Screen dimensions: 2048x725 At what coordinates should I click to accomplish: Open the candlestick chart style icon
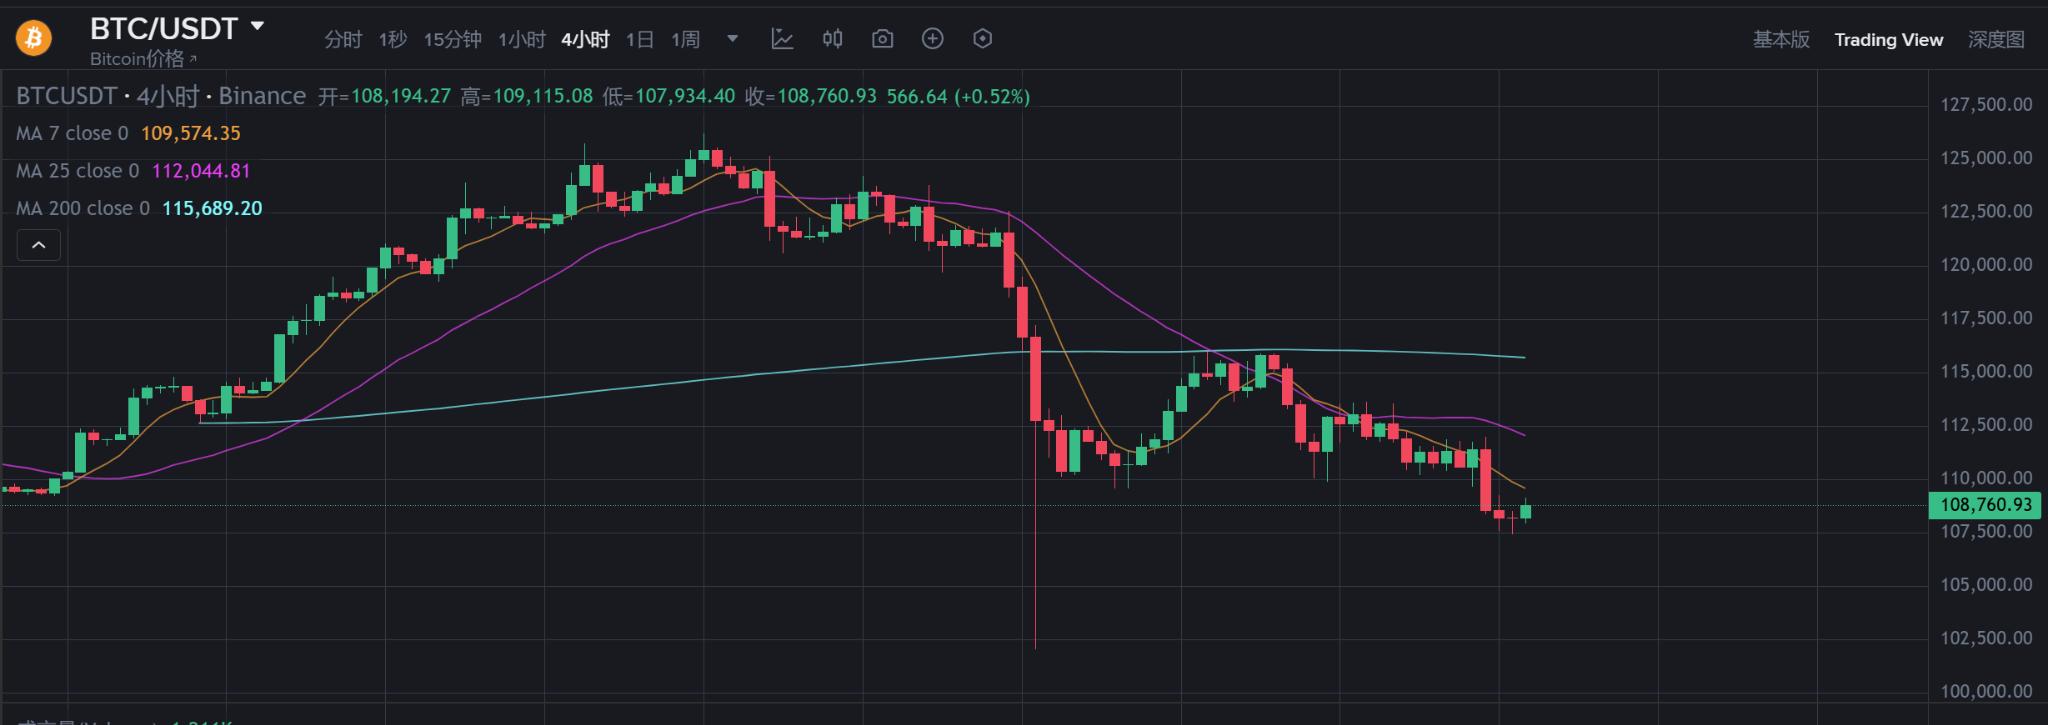[x=832, y=39]
